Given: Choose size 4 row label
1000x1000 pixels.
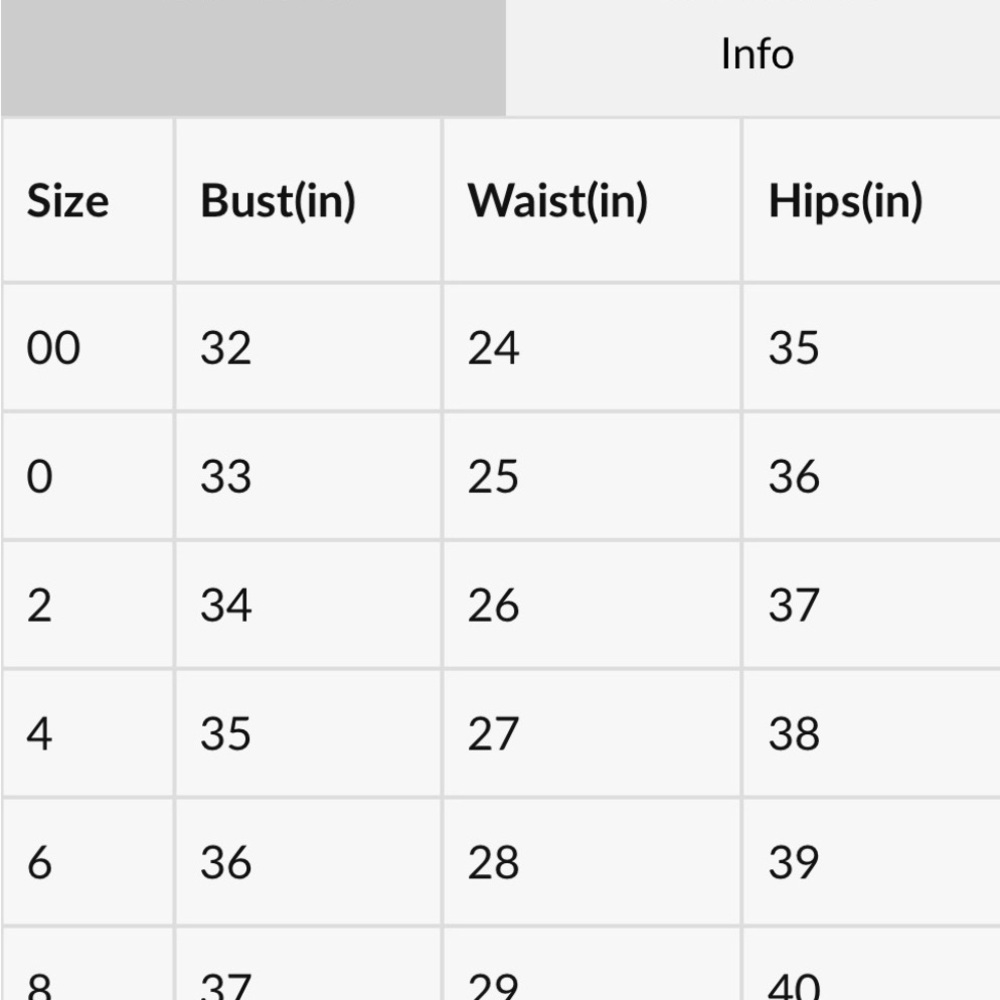Looking at the screenshot, I should [88, 733].
